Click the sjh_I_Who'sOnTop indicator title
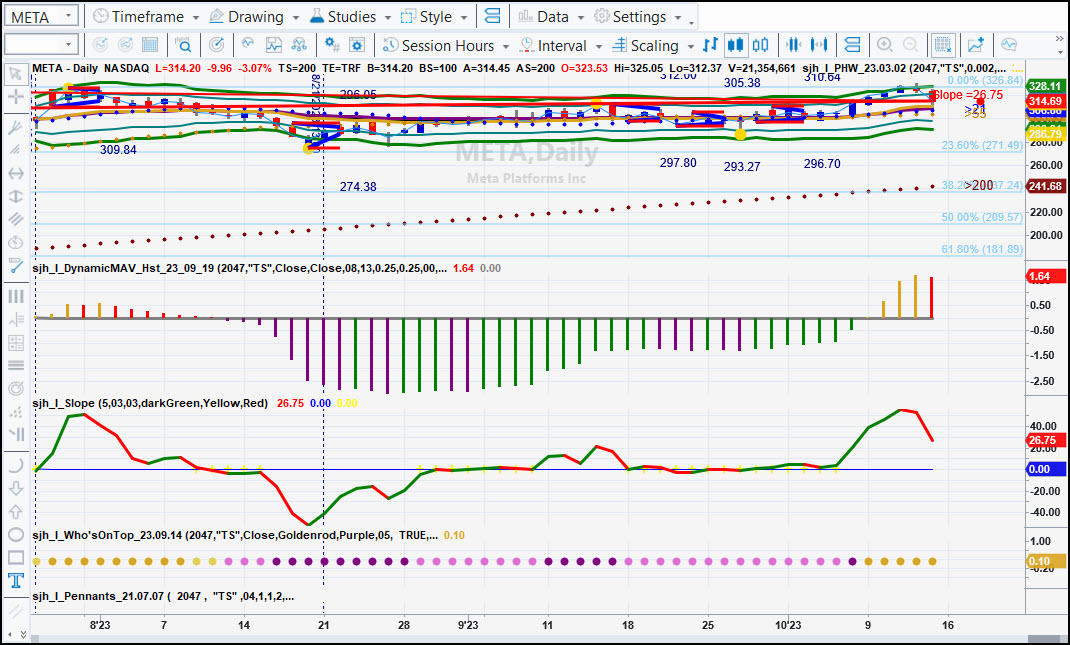Screen dimensions: 1070x645 tap(235, 535)
